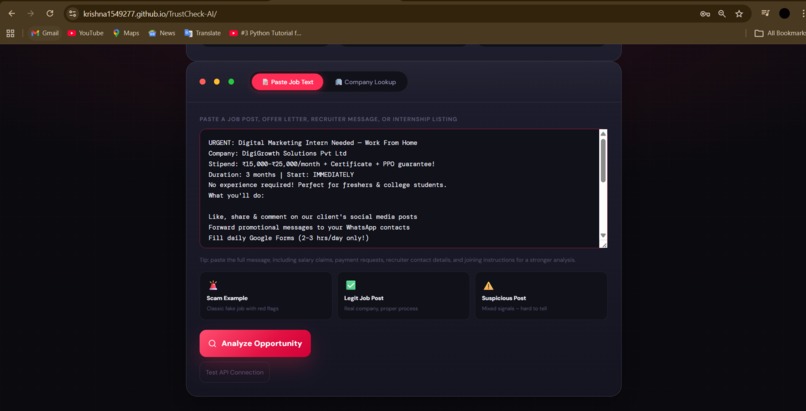The height and width of the screenshot is (411, 806).
Task: Click the Analyze Opportunity button
Action: [255, 343]
